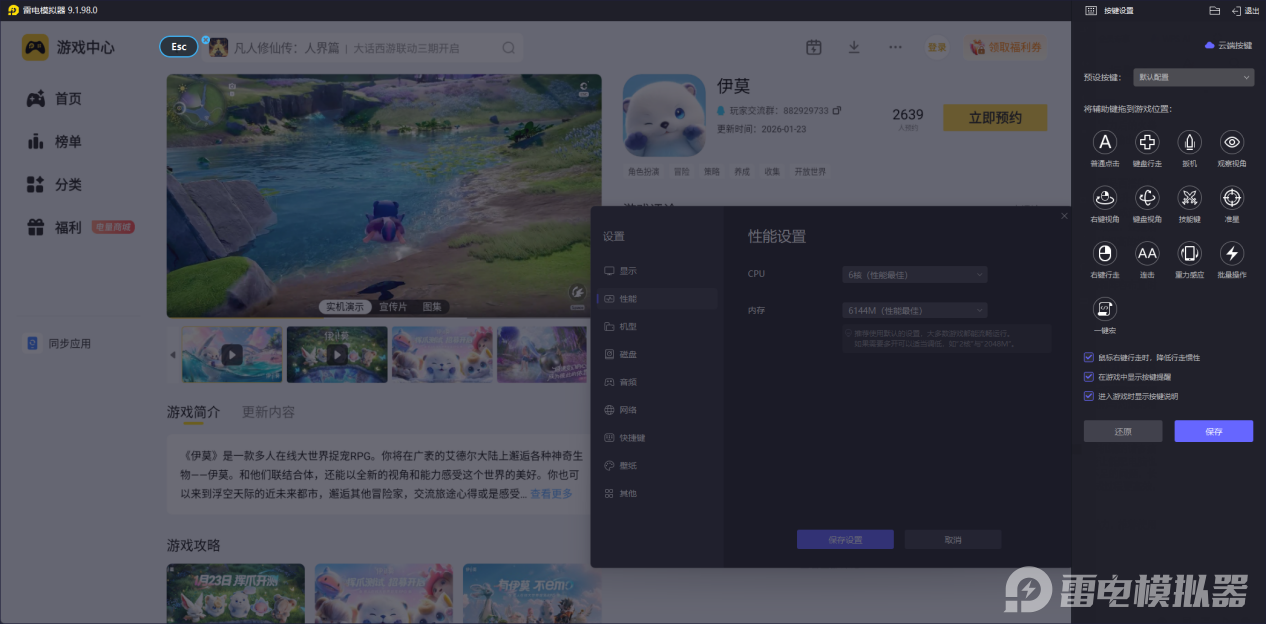Image resolution: width=1266 pixels, height=624 pixels.
Task: Click the previous-arrow left of the thumbnails
Action: pyautogui.click(x=172, y=354)
